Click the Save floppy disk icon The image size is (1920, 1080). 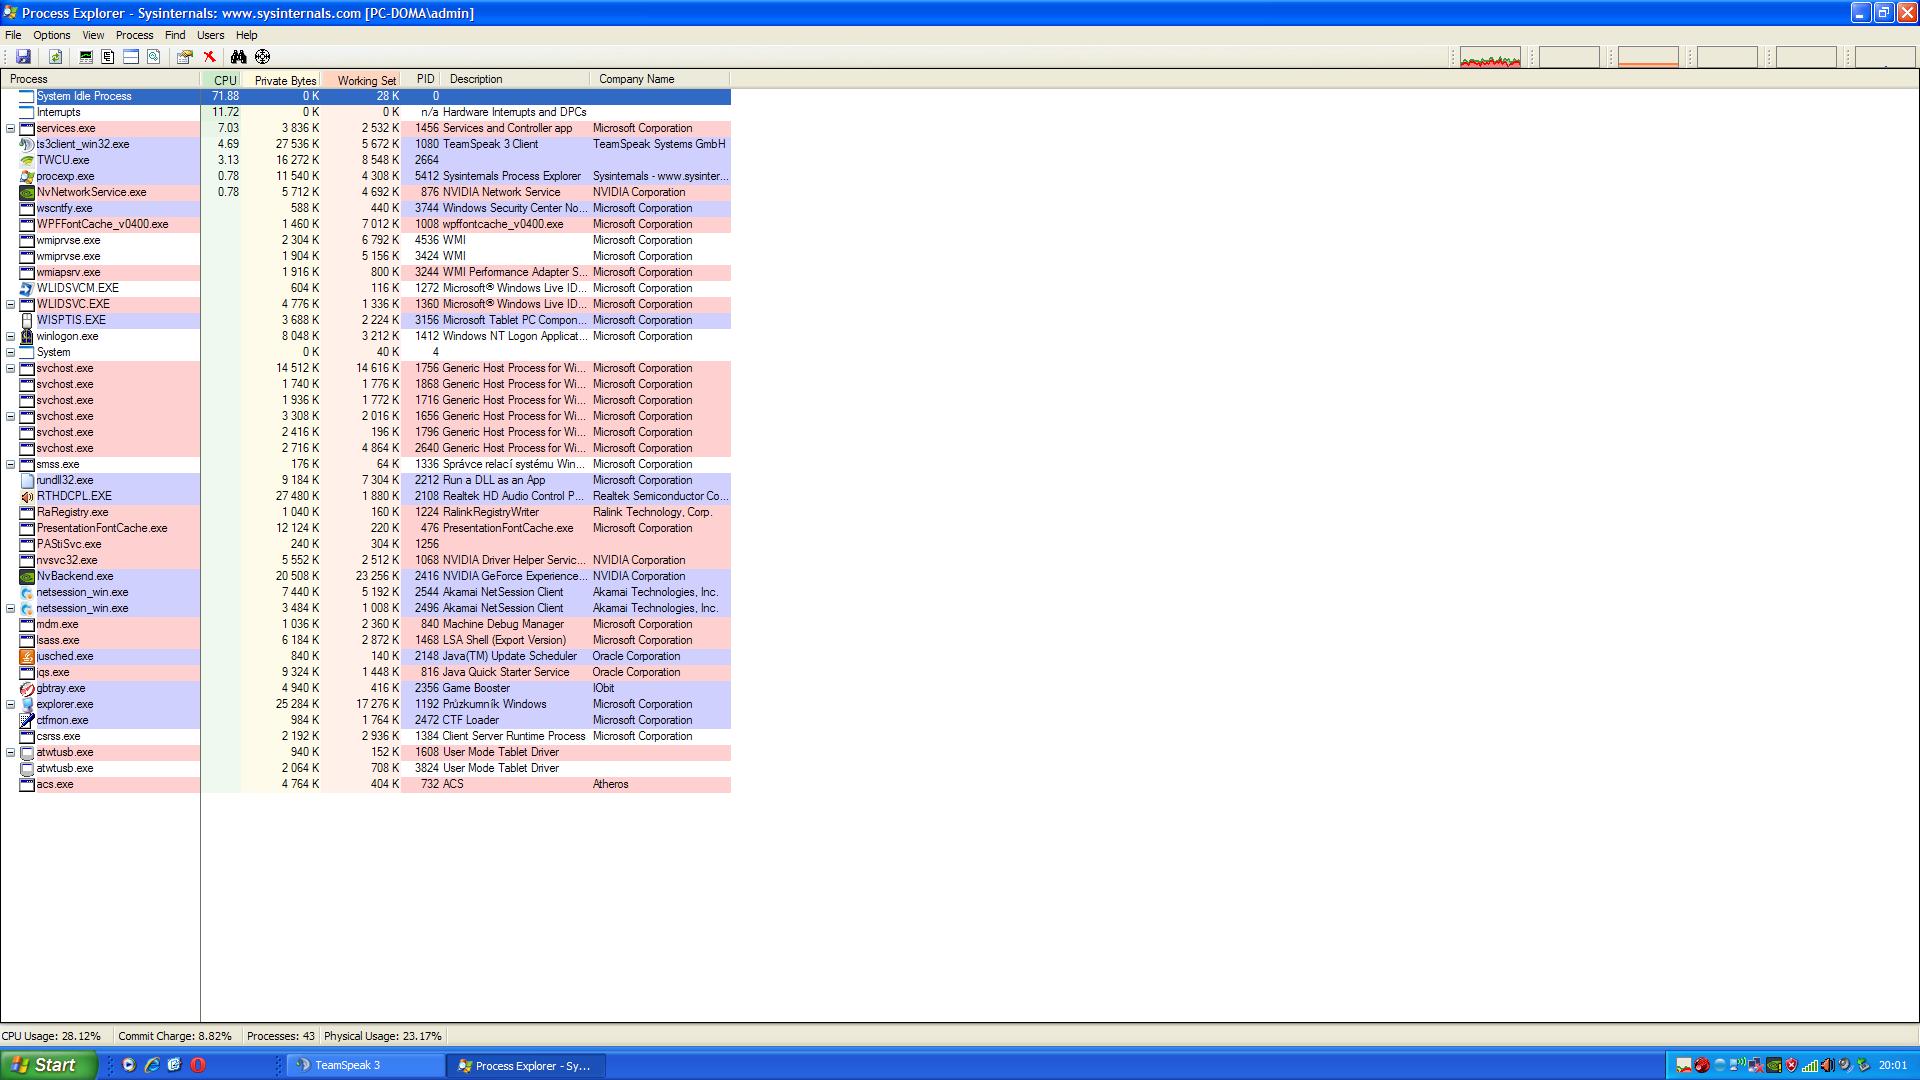coord(23,57)
